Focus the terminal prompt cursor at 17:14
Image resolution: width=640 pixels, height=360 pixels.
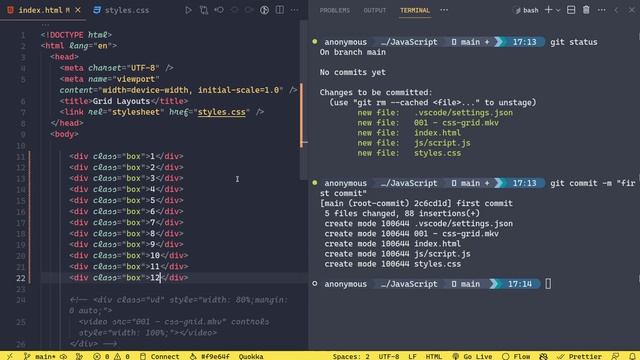[x=548, y=284]
